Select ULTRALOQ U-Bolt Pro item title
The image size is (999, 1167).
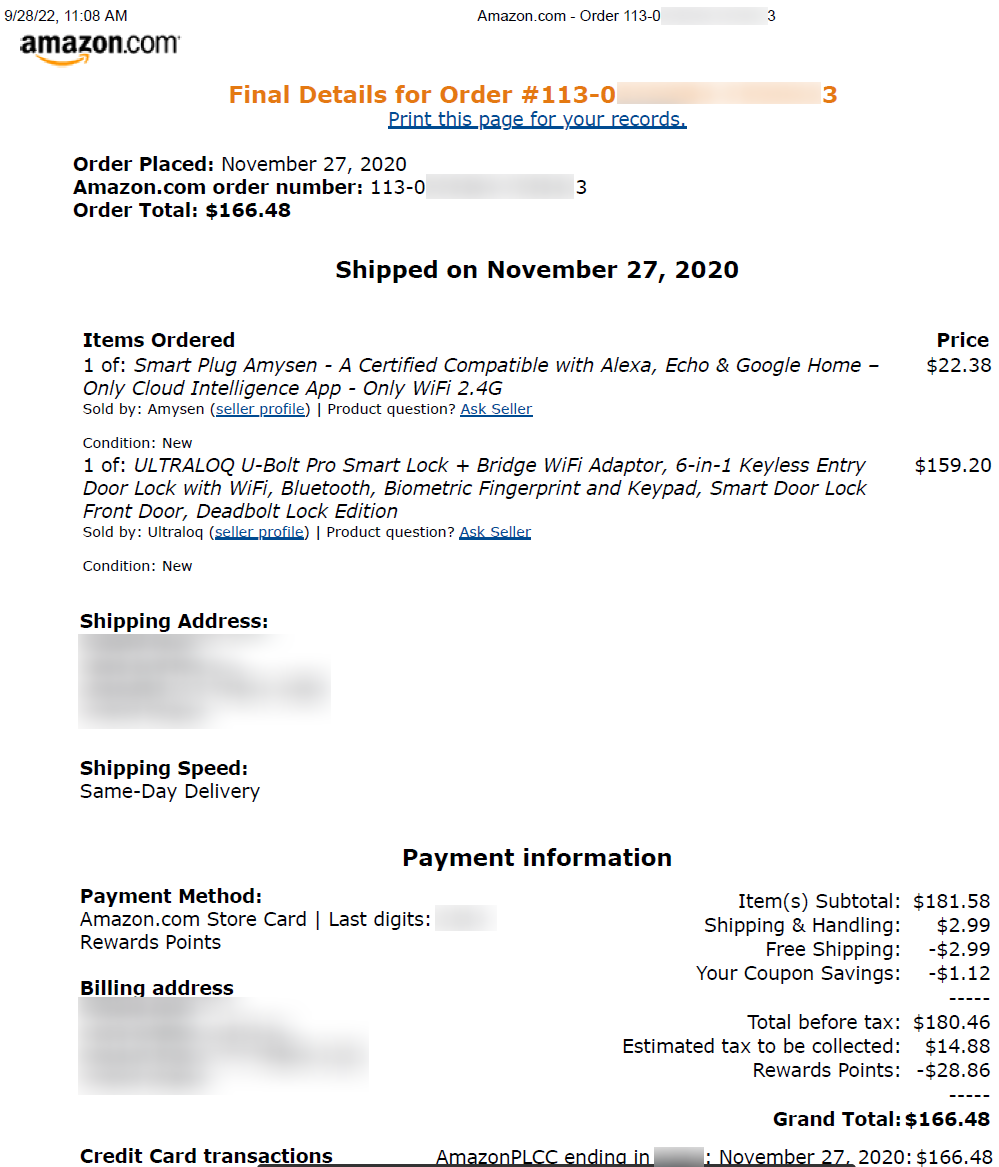(x=474, y=487)
